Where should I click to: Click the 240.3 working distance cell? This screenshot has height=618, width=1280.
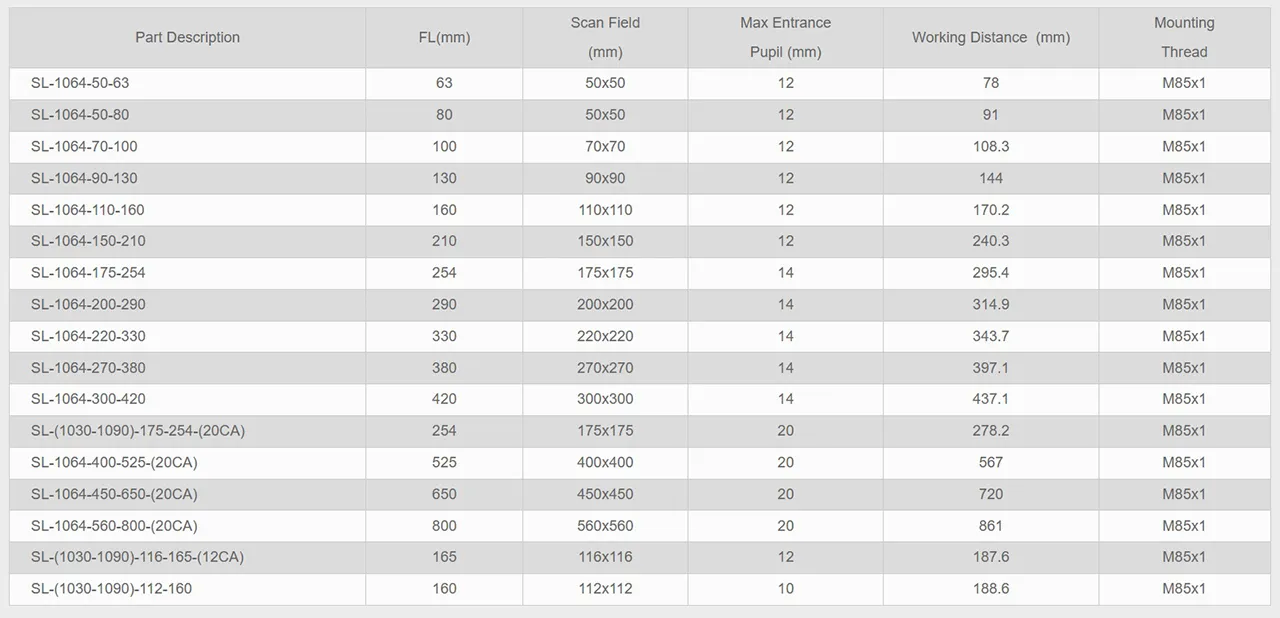[x=990, y=241]
